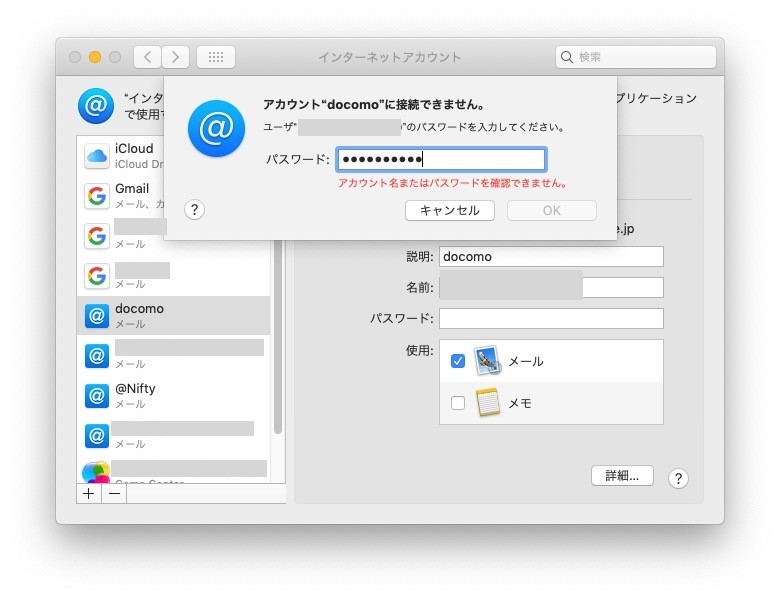The height and width of the screenshot is (598, 780).
Task: Enable the メモ checkbox
Action: 458,402
